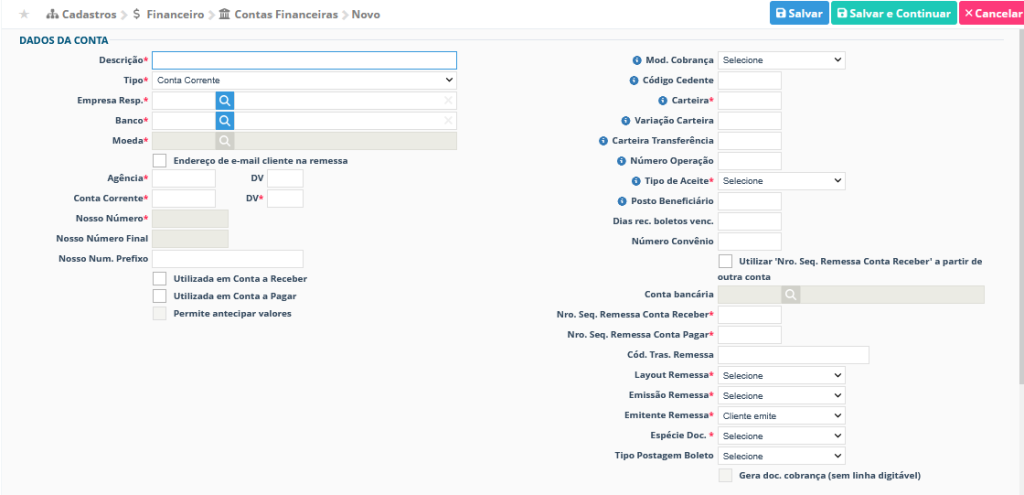The height and width of the screenshot is (495, 1024).
Task: Click into the Descrição text field
Action: [304, 60]
